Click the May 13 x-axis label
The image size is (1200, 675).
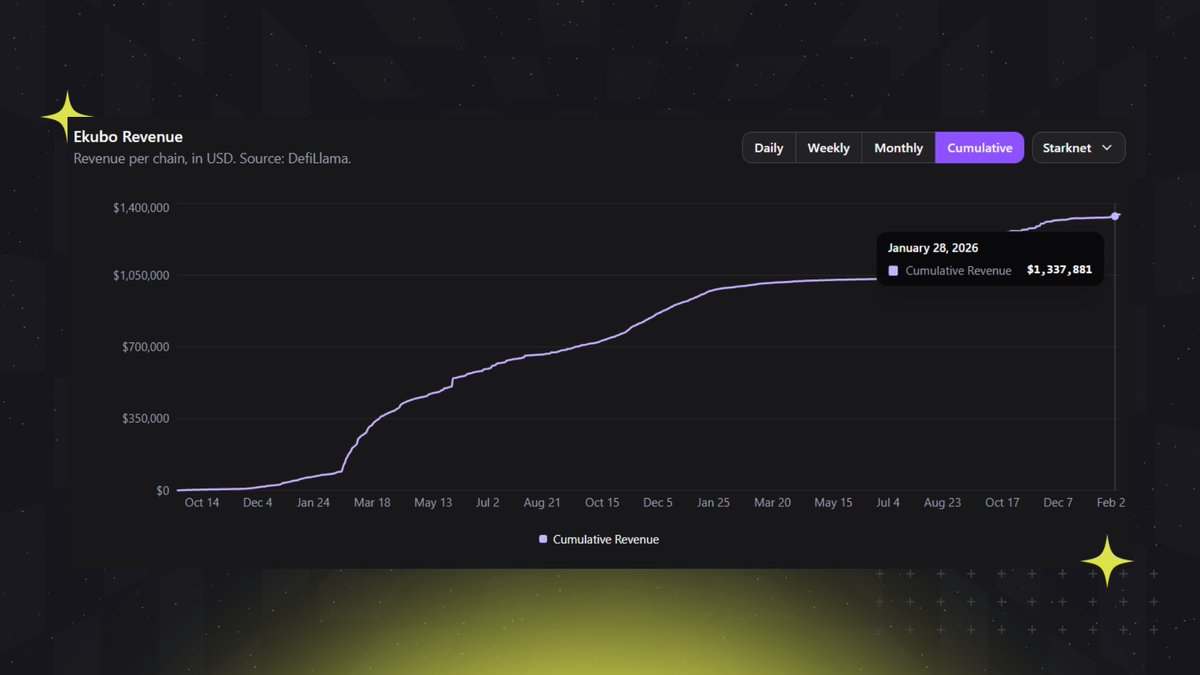click(433, 503)
